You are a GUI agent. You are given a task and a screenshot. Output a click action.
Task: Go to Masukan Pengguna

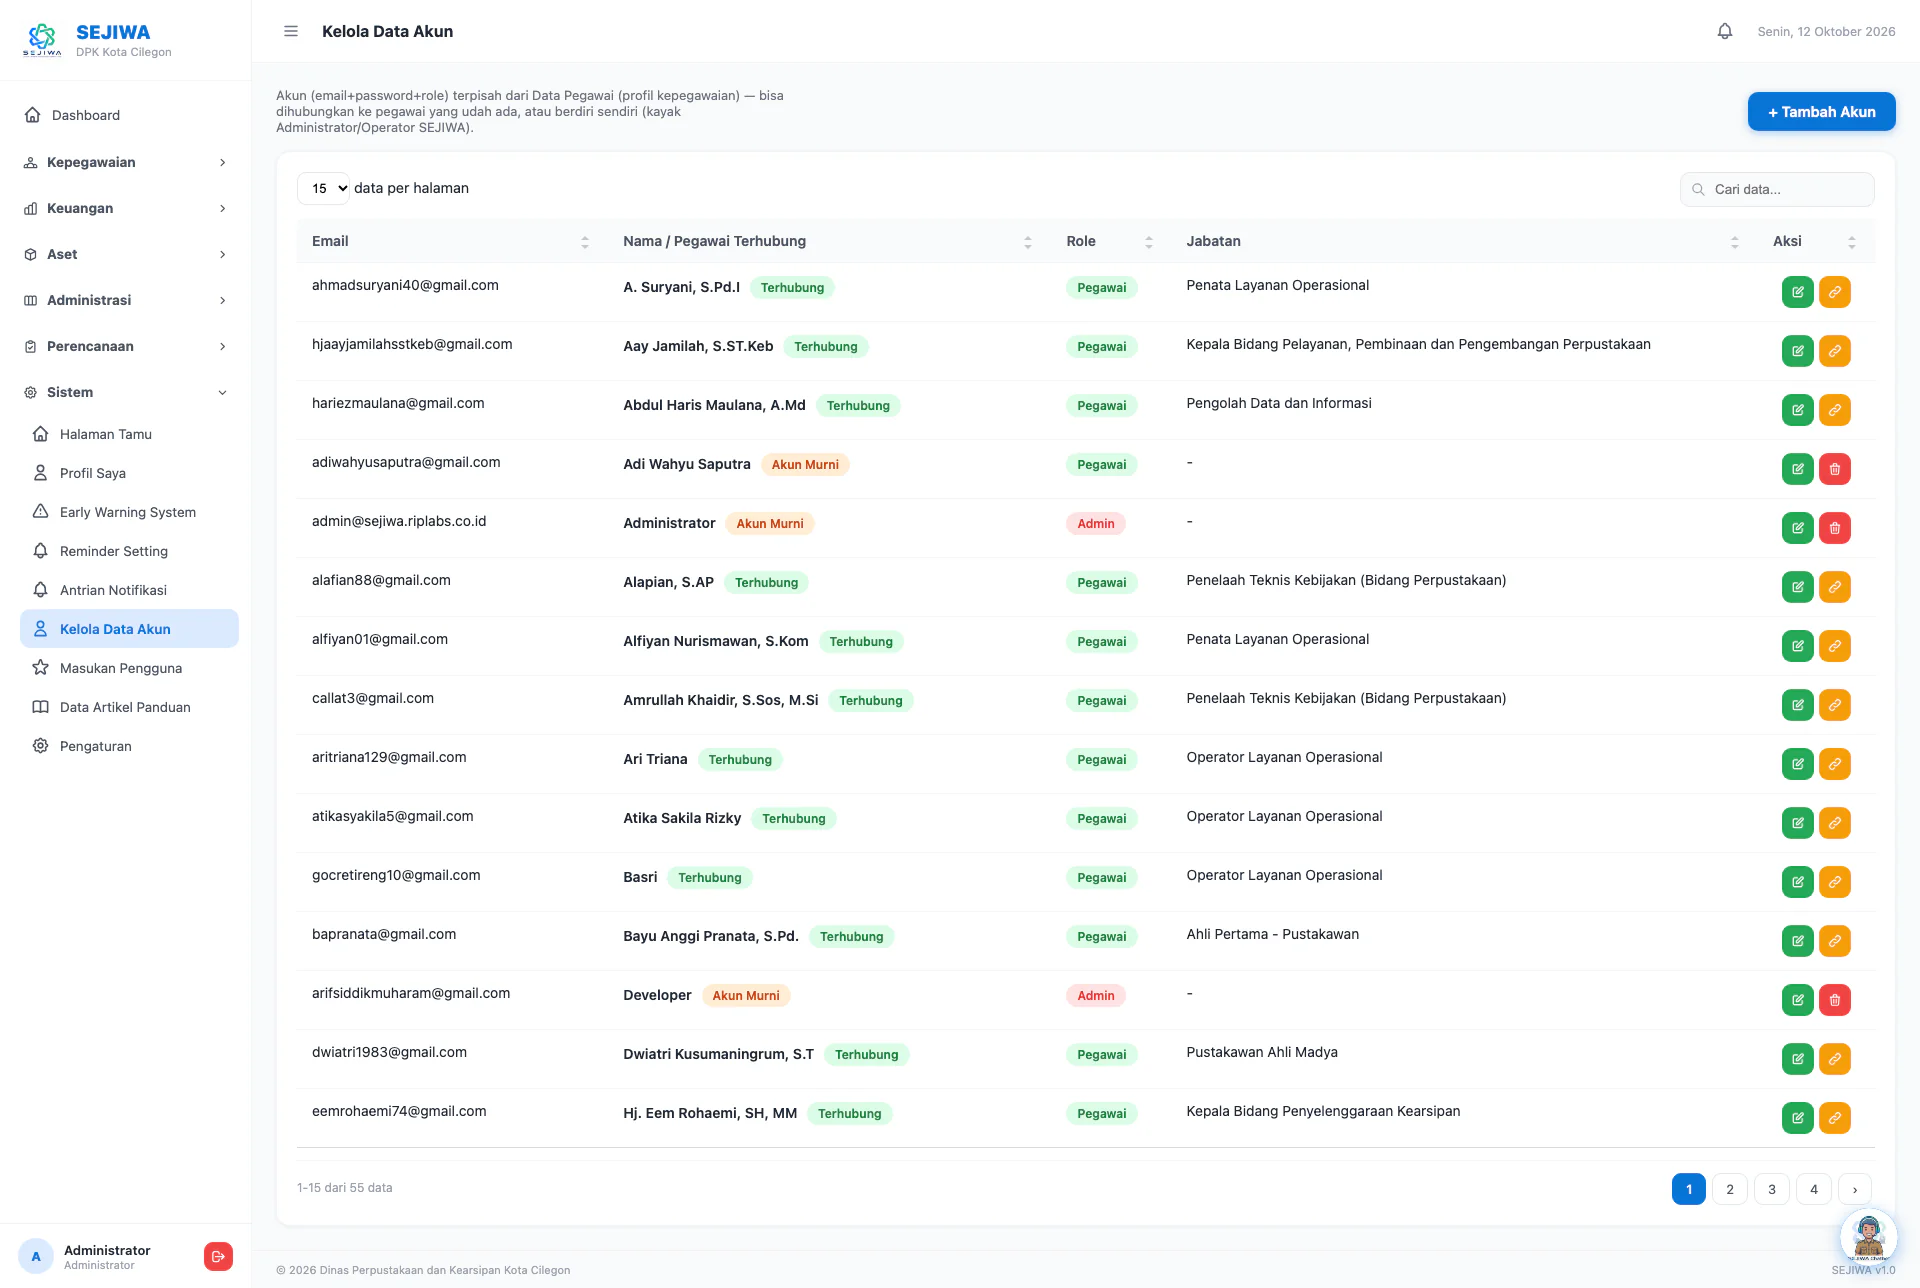click(129, 668)
